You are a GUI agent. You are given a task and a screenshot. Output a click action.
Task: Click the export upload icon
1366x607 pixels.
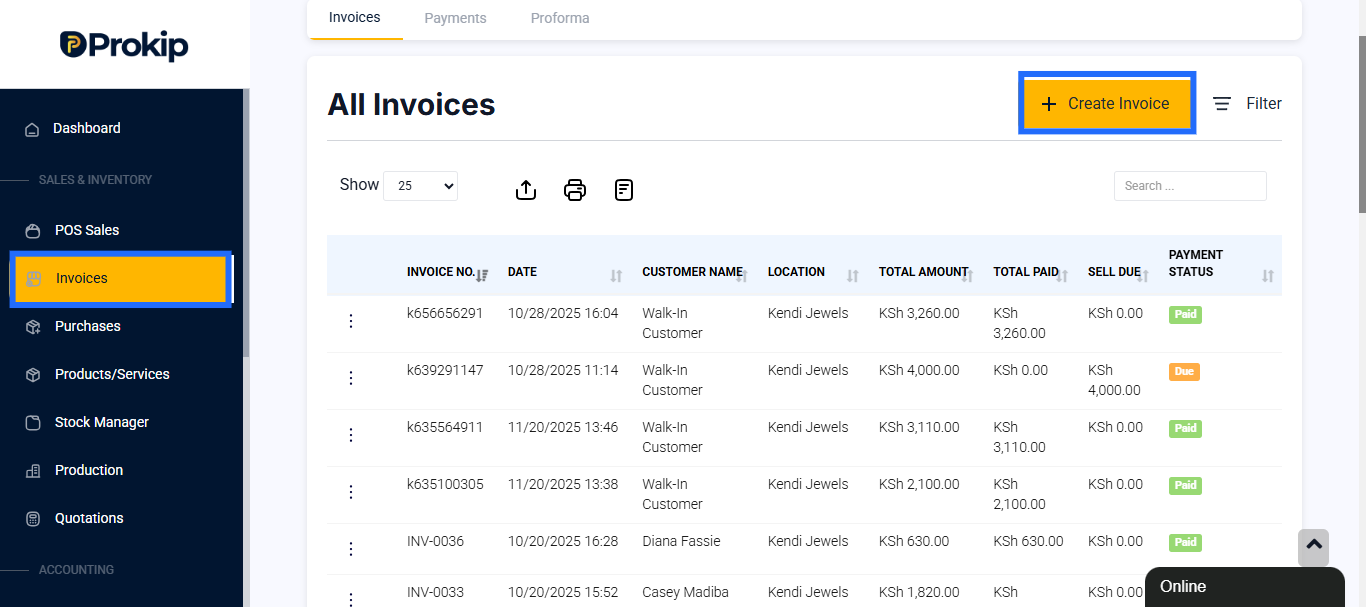coord(526,189)
